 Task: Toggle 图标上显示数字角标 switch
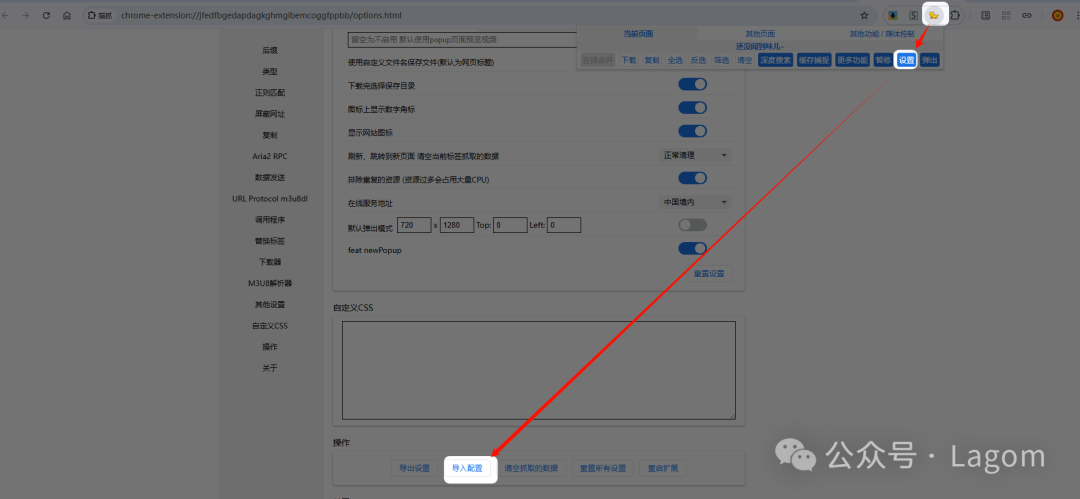point(692,108)
